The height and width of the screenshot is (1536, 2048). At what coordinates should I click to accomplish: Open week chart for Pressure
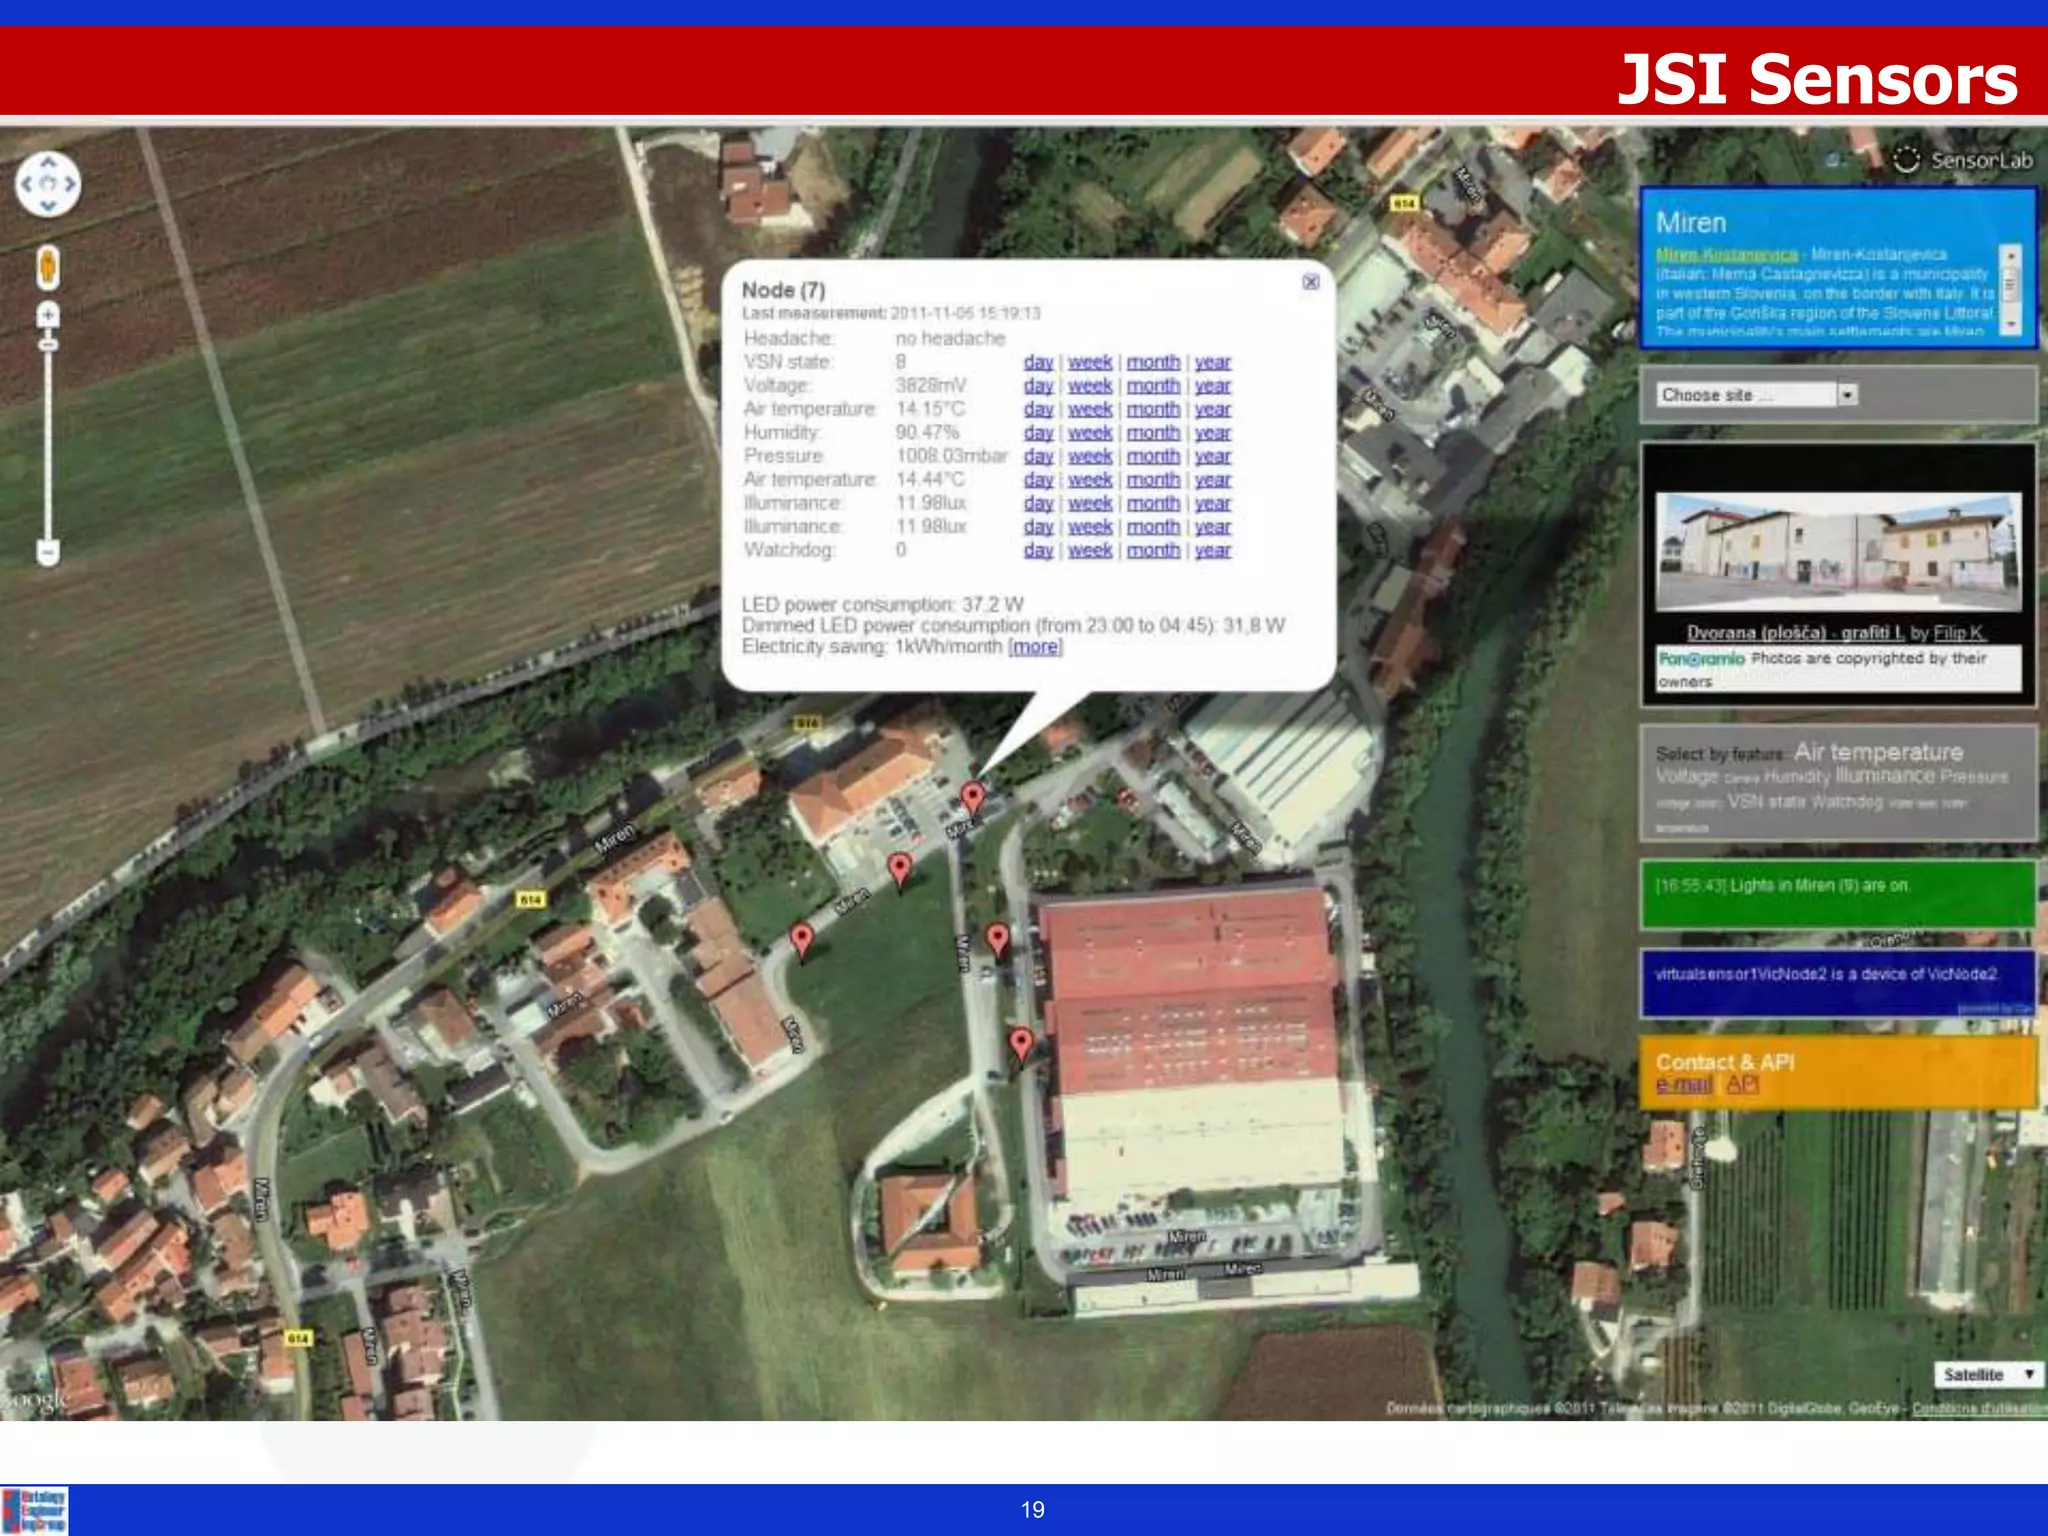pyautogui.click(x=1090, y=456)
